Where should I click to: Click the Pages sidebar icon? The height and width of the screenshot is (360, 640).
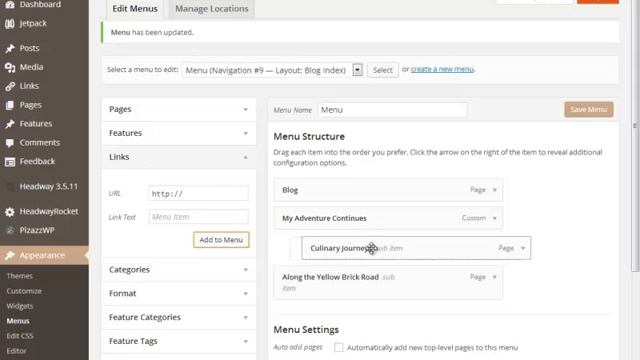[x=10, y=105]
